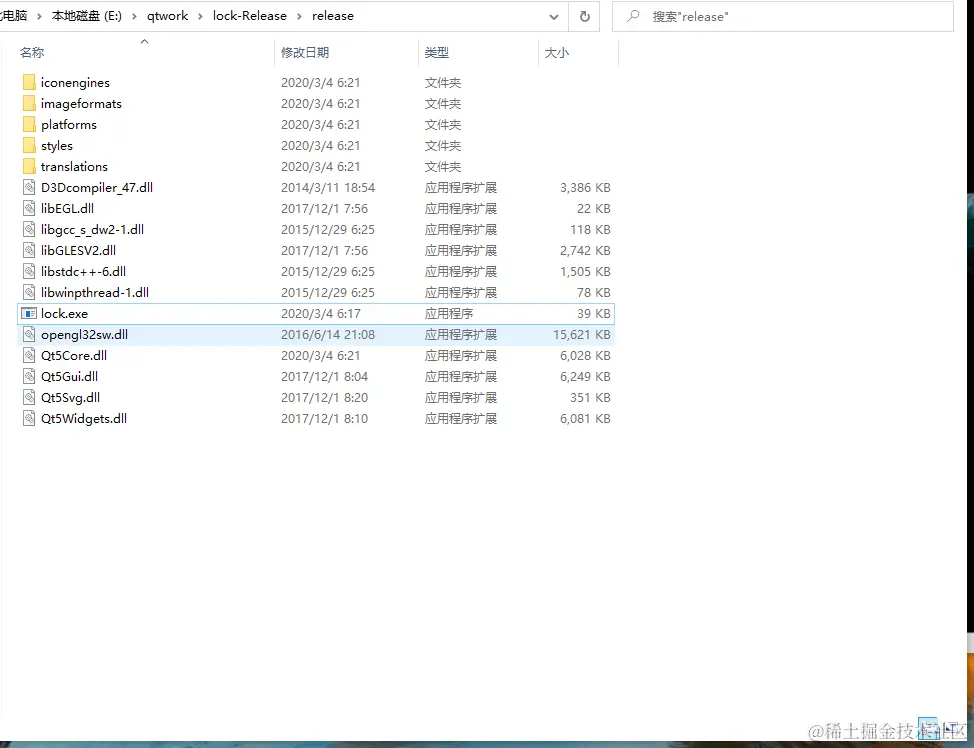The height and width of the screenshot is (748, 974).
Task: Click the imageformats folder icon
Action: [x=29, y=104]
